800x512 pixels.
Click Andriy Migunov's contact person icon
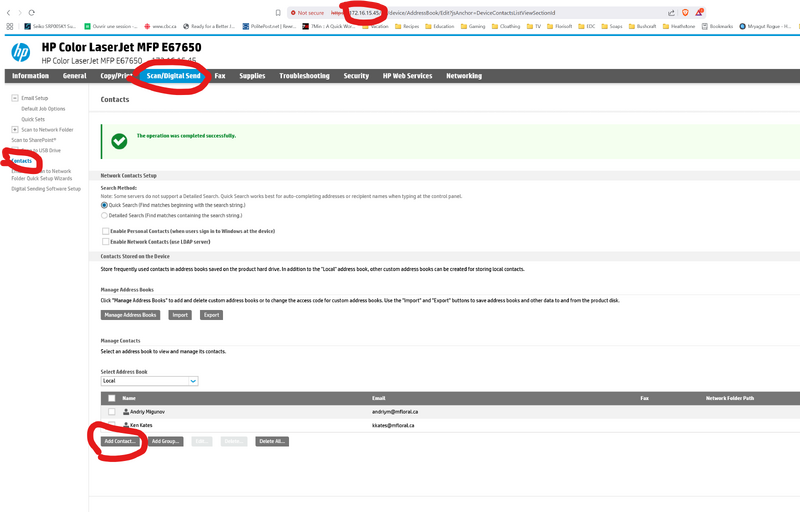(126, 411)
